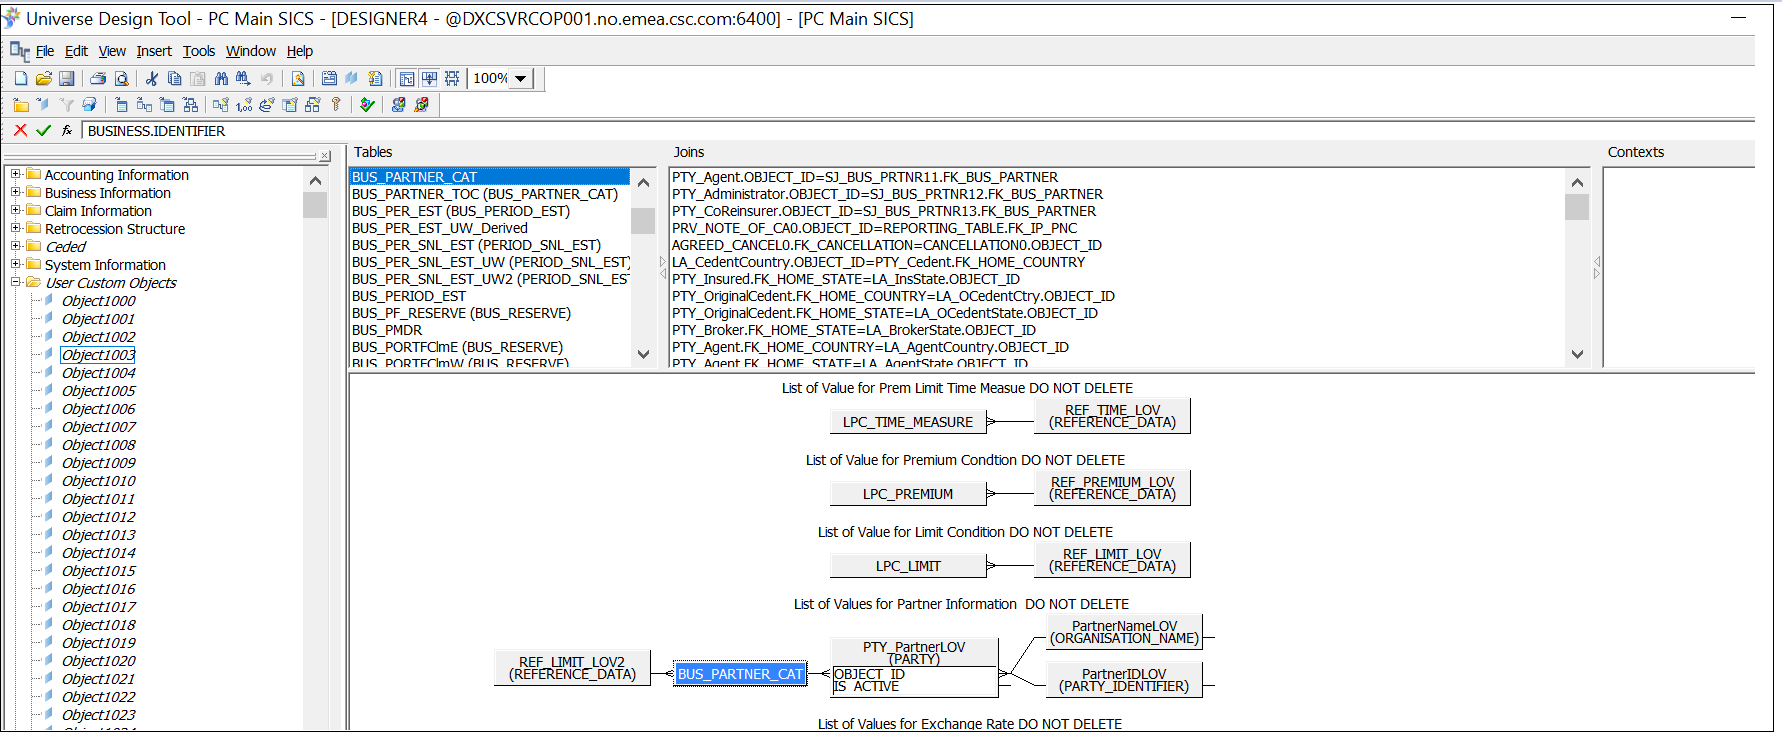Open the zoom percentage dropdown
This screenshot has width=1782, height=740.
point(521,78)
